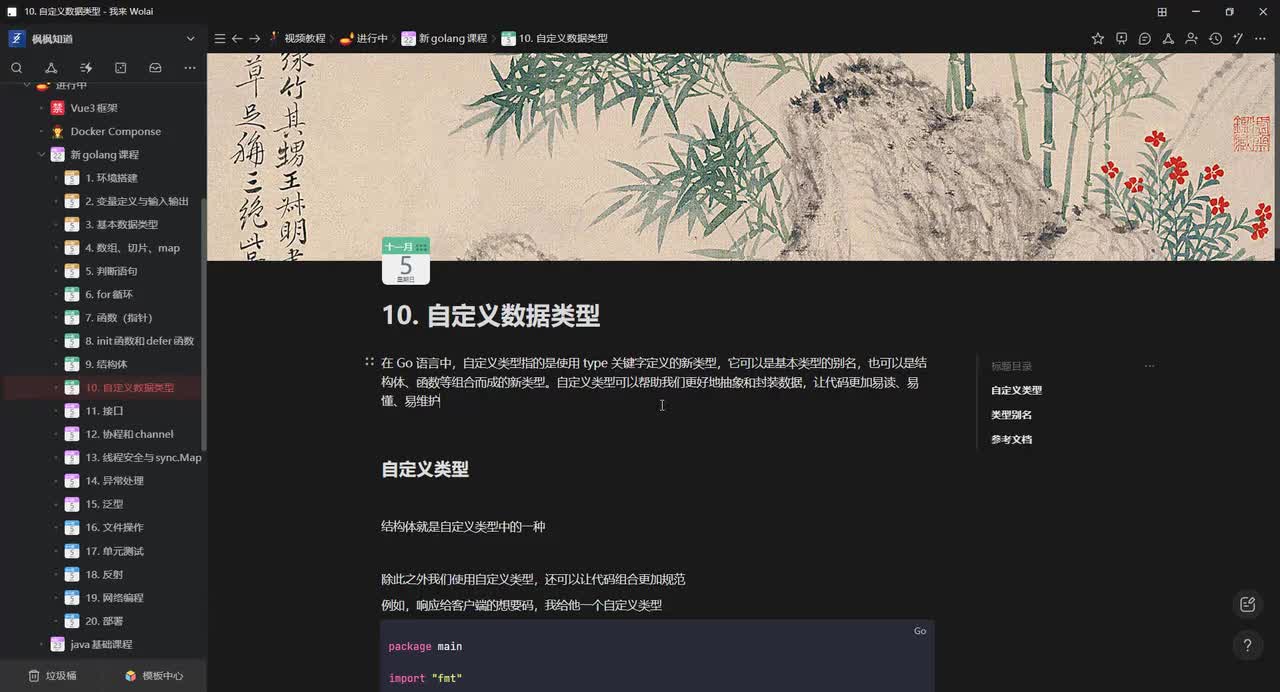Open page history clock icon
The width and height of the screenshot is (1280, 692).
(1215, 38)
